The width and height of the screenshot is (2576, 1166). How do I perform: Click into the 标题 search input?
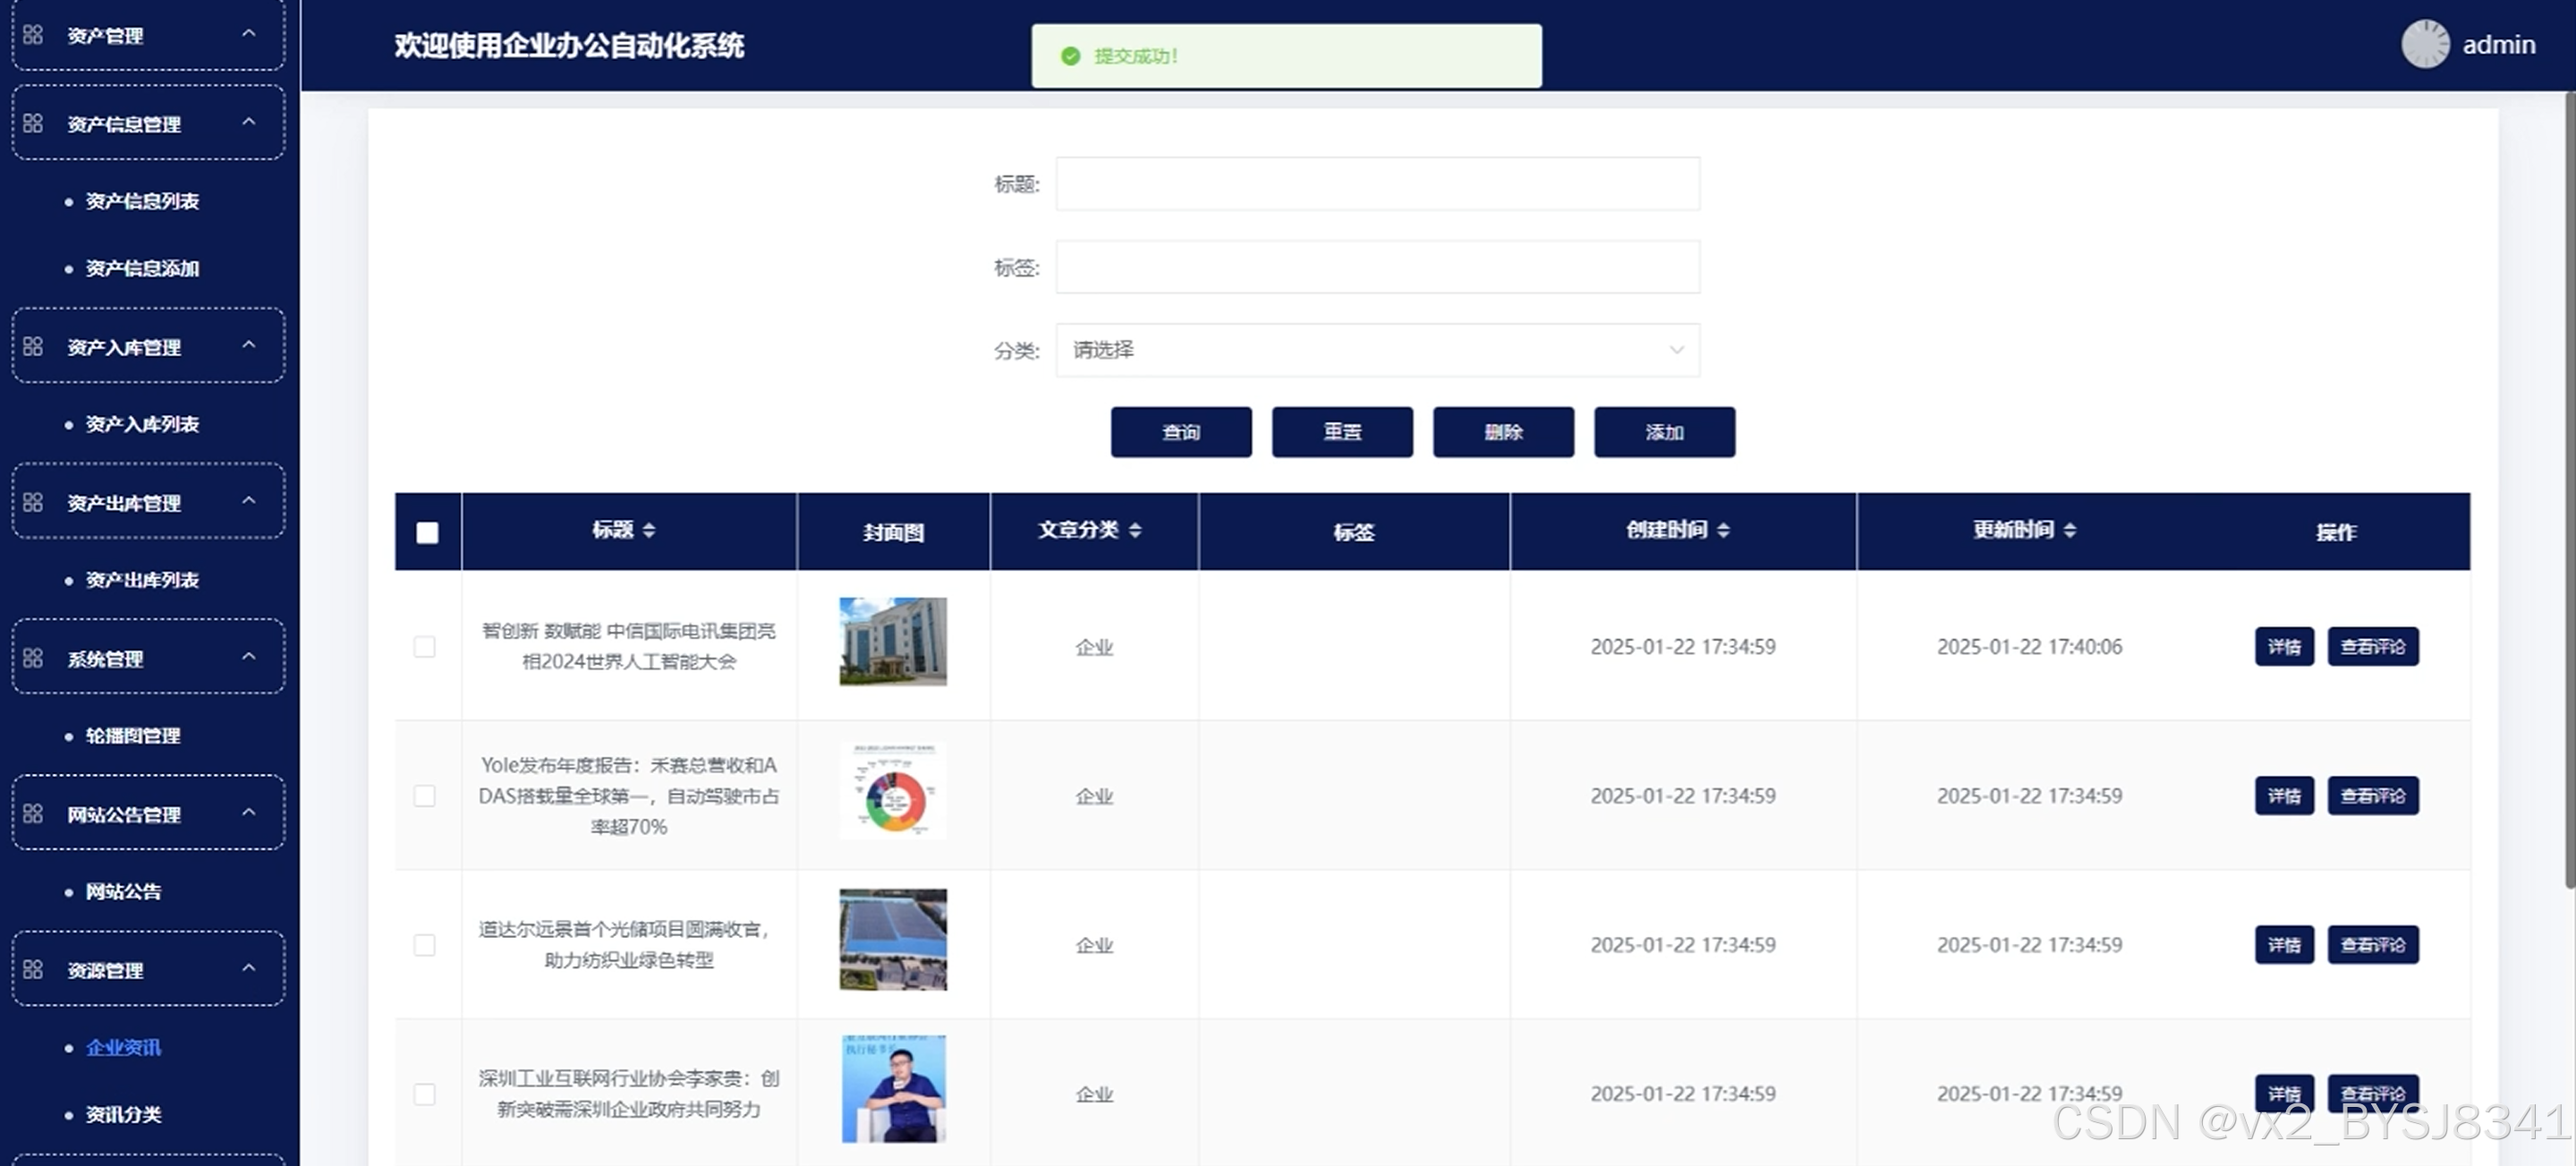(1376, 184)
